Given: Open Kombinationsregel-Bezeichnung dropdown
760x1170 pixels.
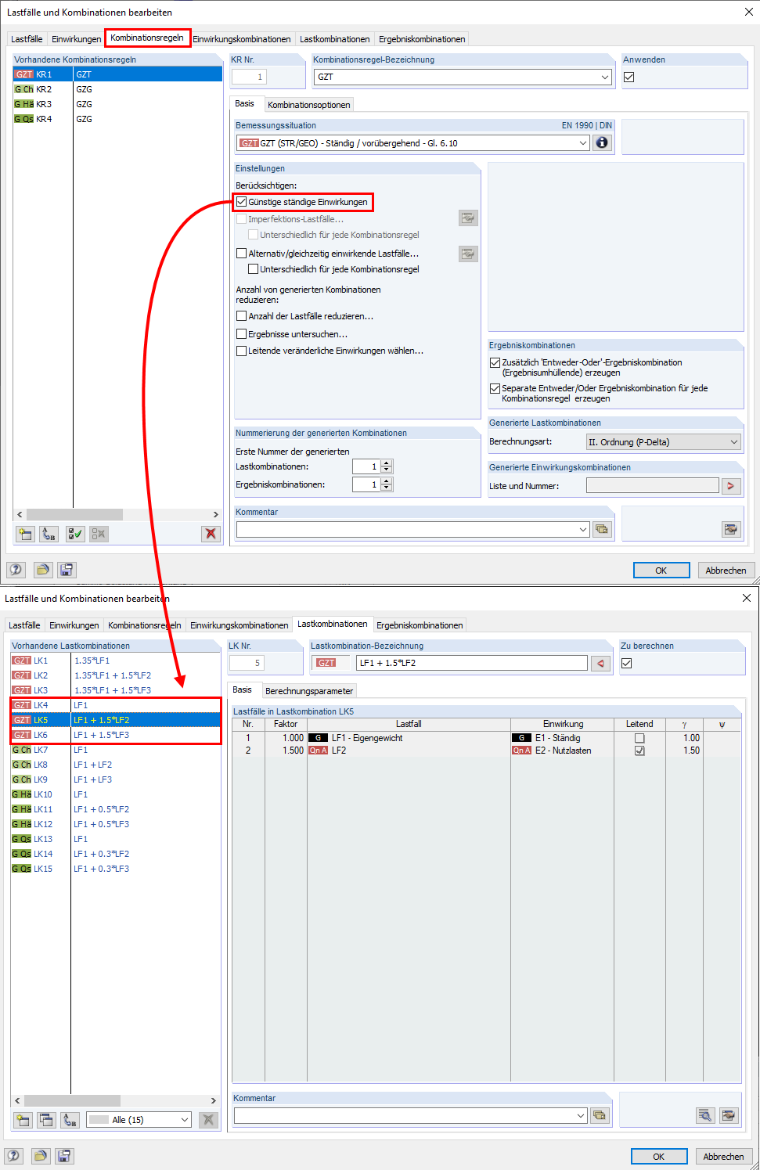Looking at the screenshot, I should tap(604, 77).
